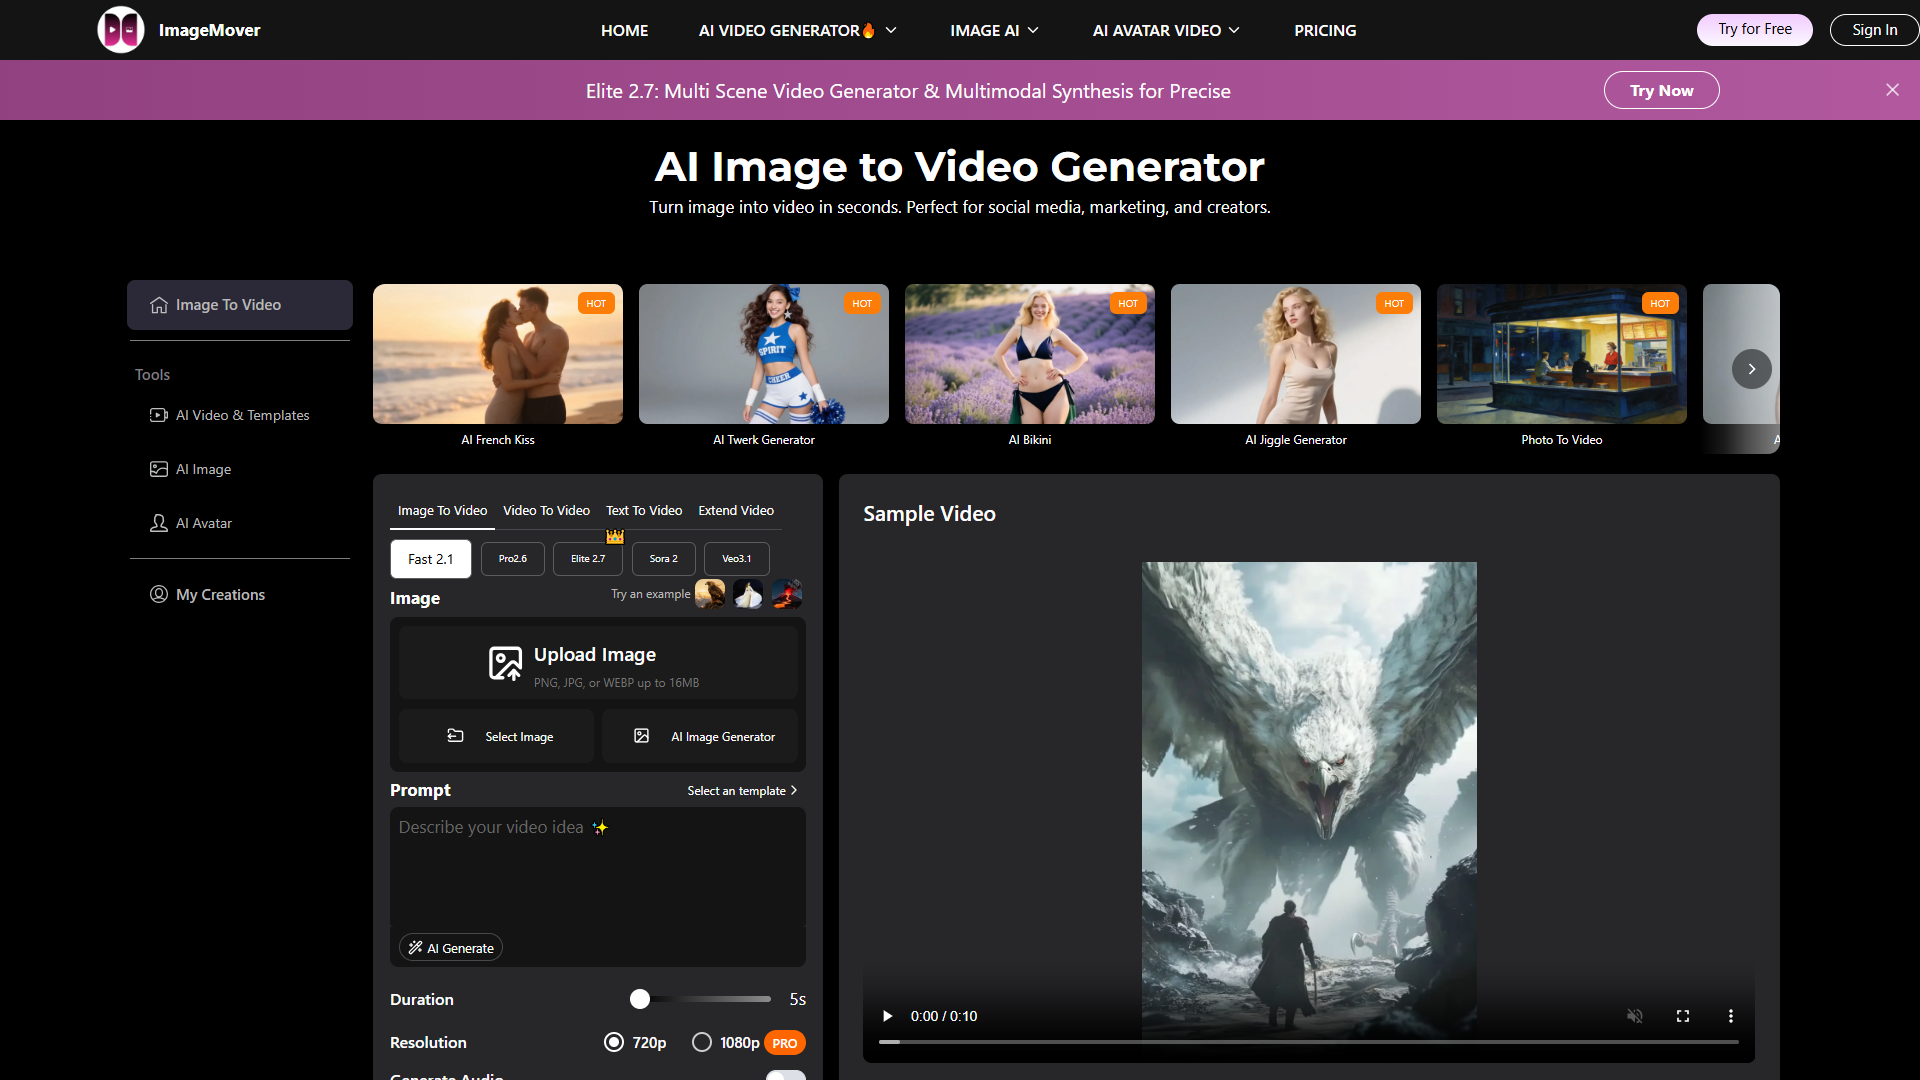This screenshot has width=1920, height=1080.
Task: Click the video progress bar
Action: pos(1309,1042)
